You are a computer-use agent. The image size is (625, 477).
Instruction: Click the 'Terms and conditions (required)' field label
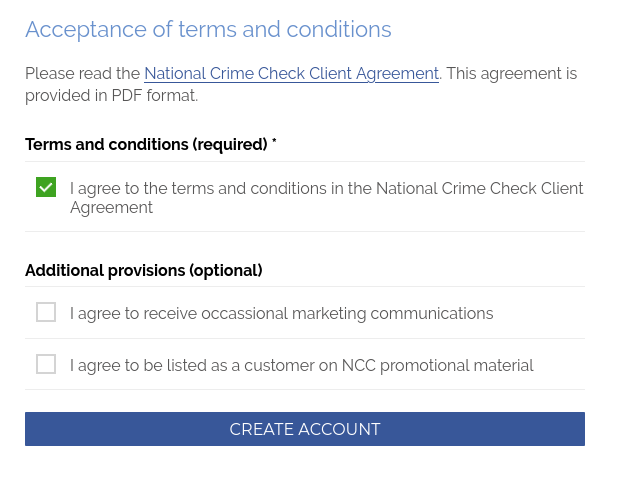(x=146, y=145)
